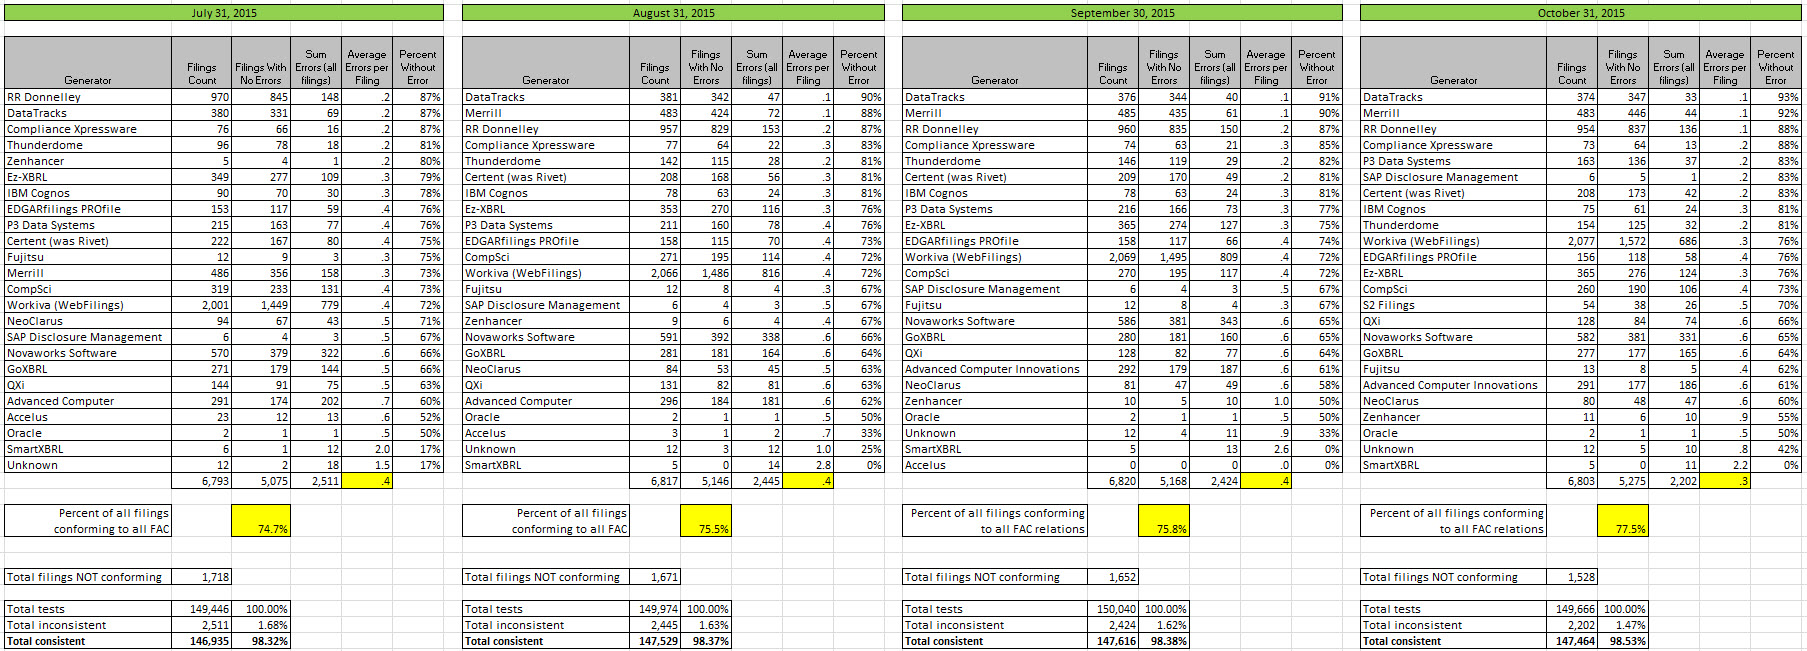Screen dimensions: 1807x651
Task: Select the Total tests value 149,974
Action: [x=655, y=609]
